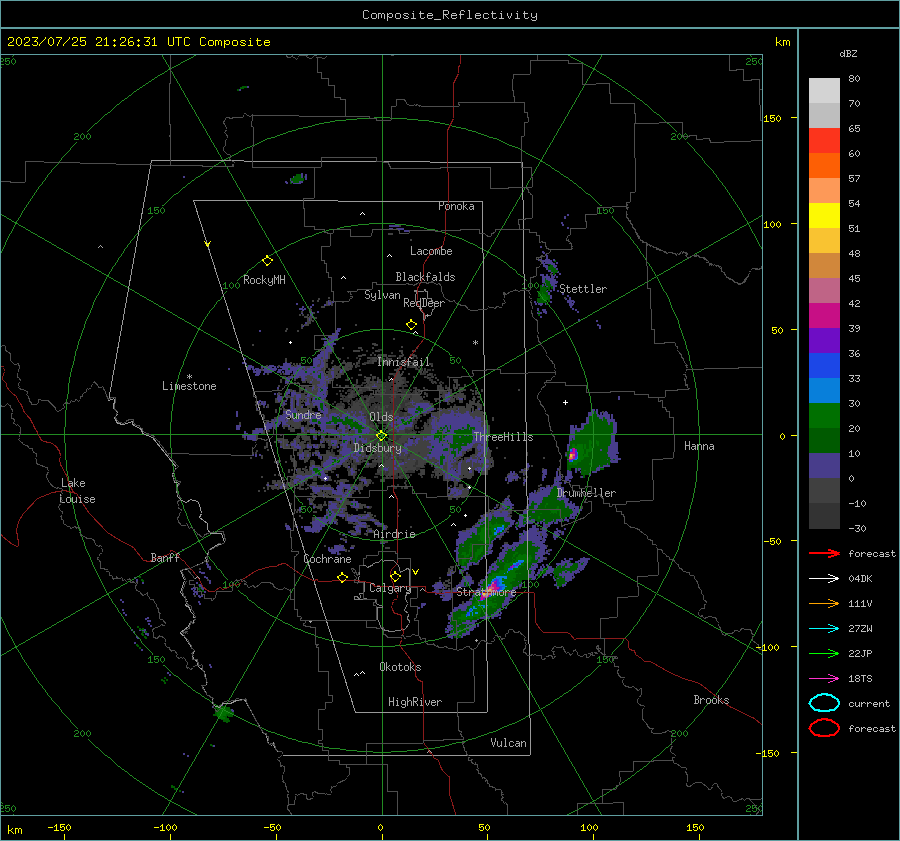Click the green echo near Stettler
The width and height of the screenshot is (900, 841).
544,294
